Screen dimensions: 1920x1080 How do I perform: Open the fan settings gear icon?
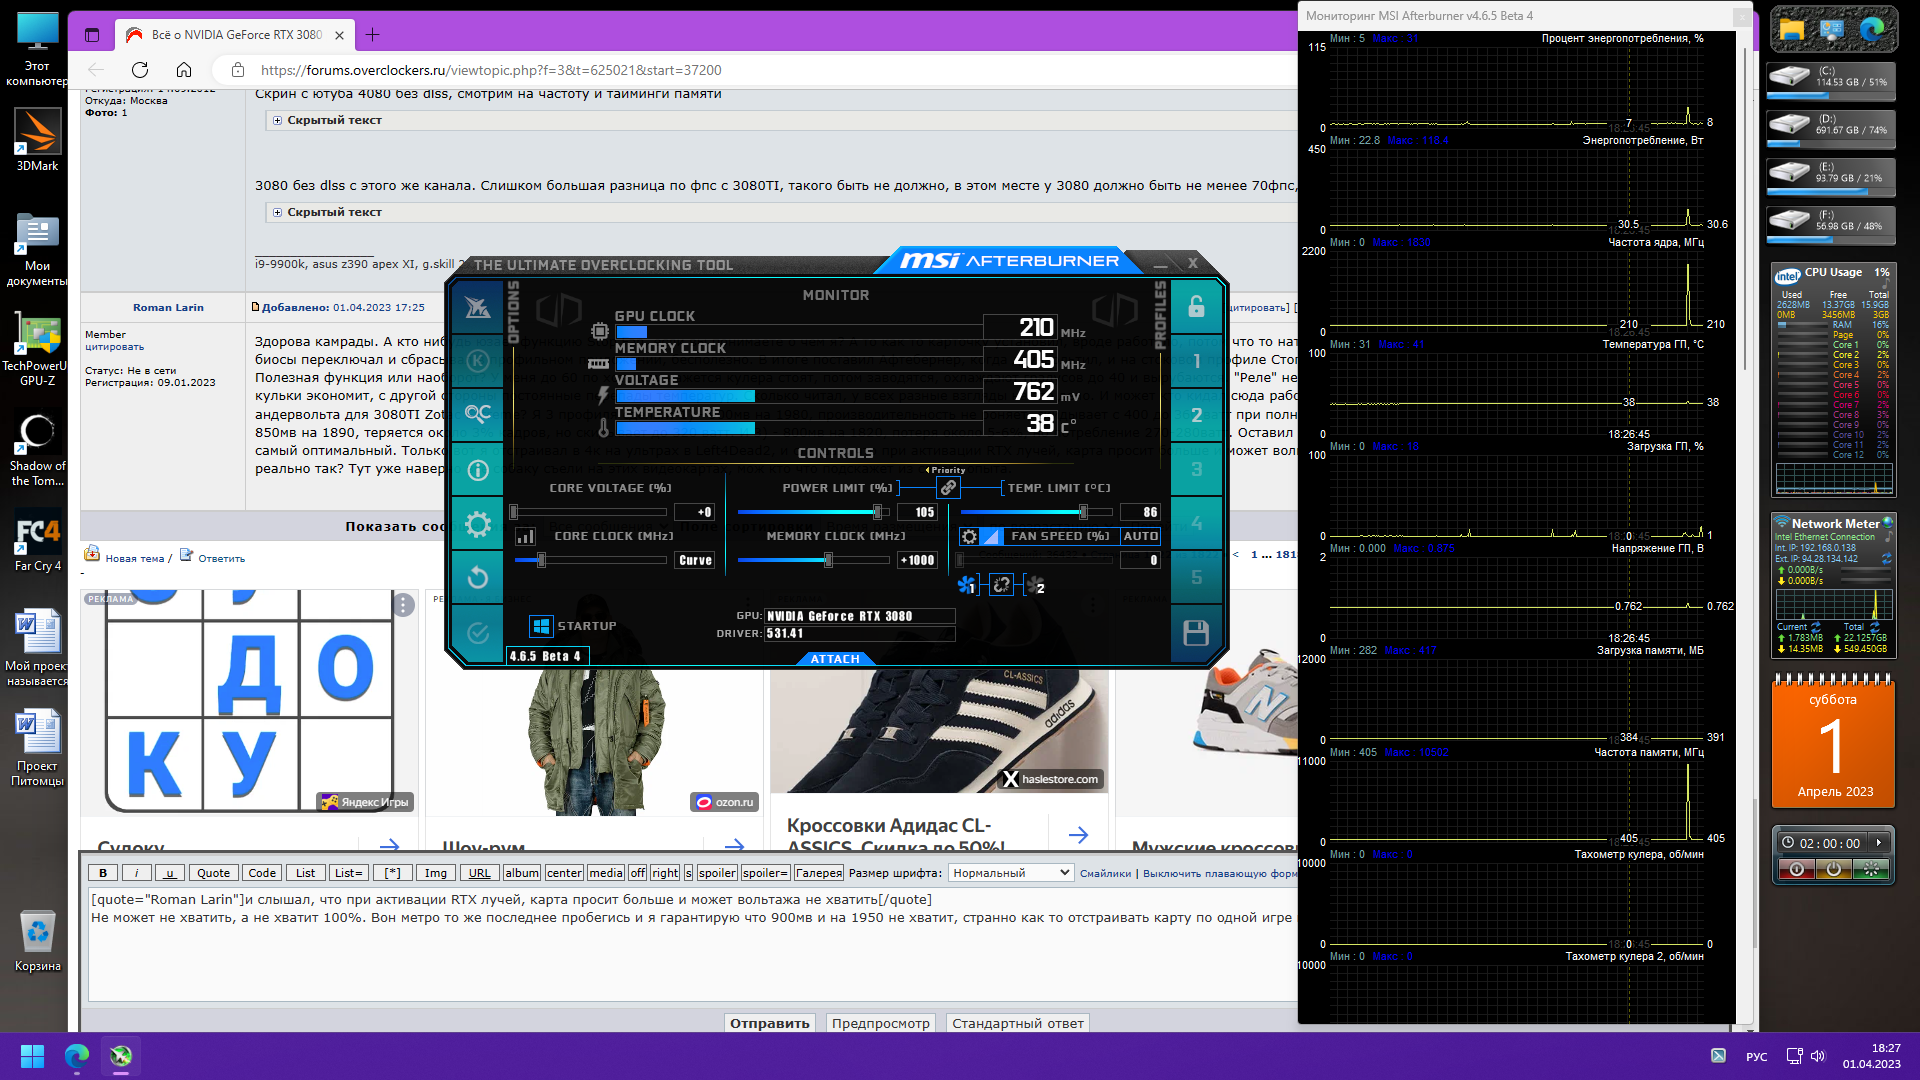969,537
